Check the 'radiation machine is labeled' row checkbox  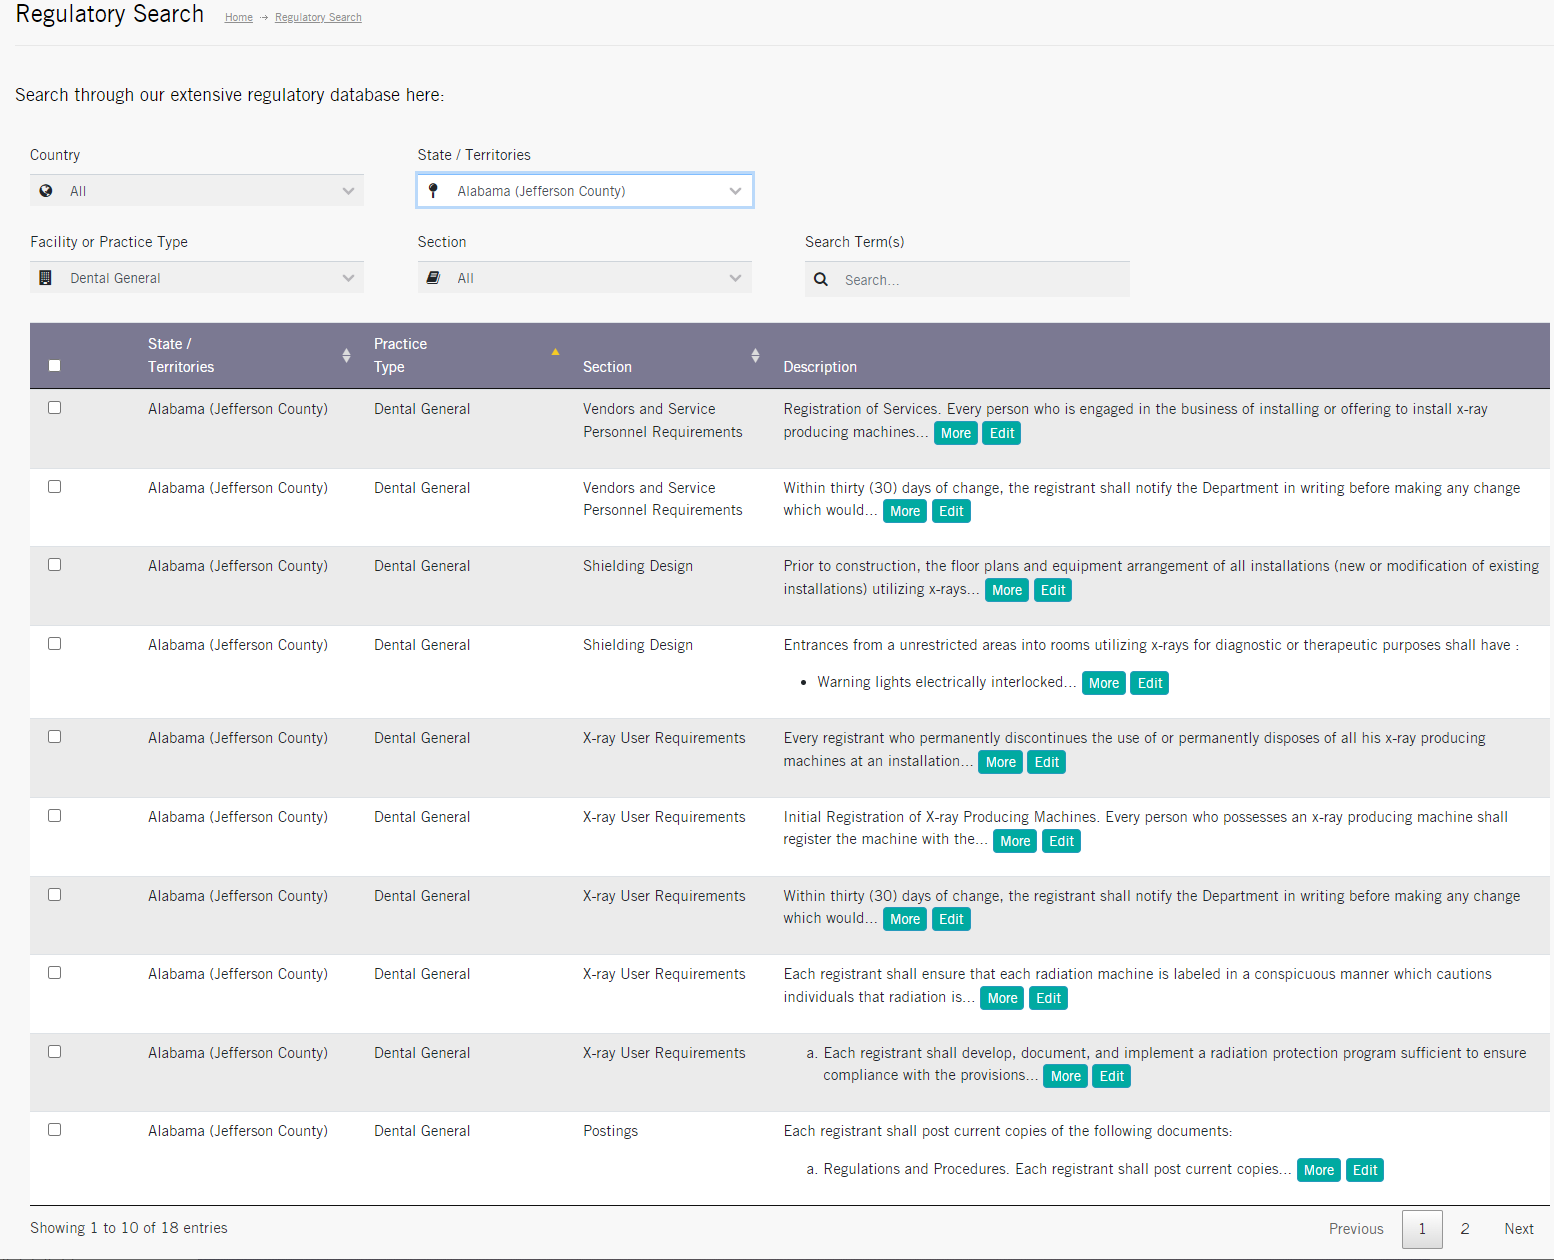(x=55, y=973)
